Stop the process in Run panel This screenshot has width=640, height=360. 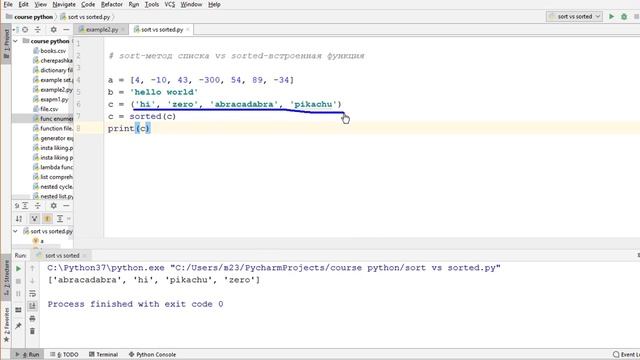(x=18, y=281)
